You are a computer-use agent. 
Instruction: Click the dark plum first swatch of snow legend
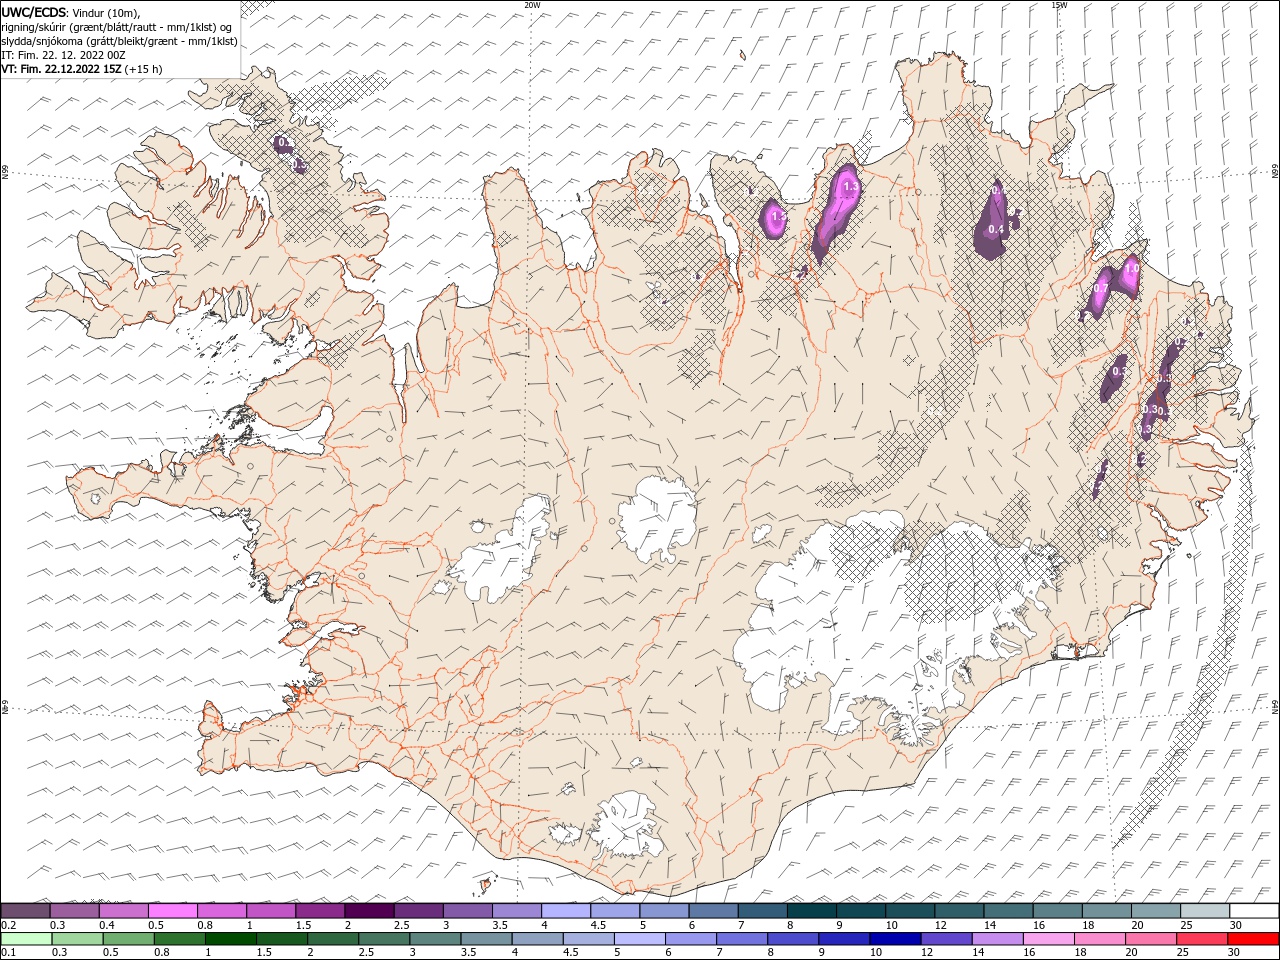point(25,911)
